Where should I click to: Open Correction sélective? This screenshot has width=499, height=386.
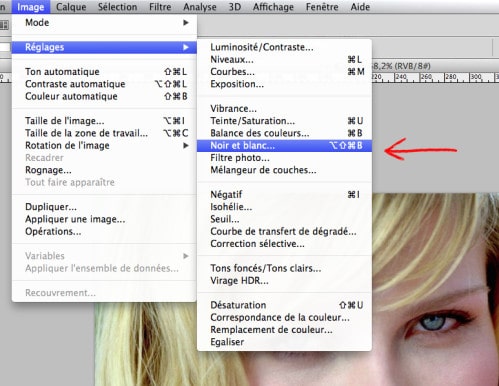tap(284, 244)
